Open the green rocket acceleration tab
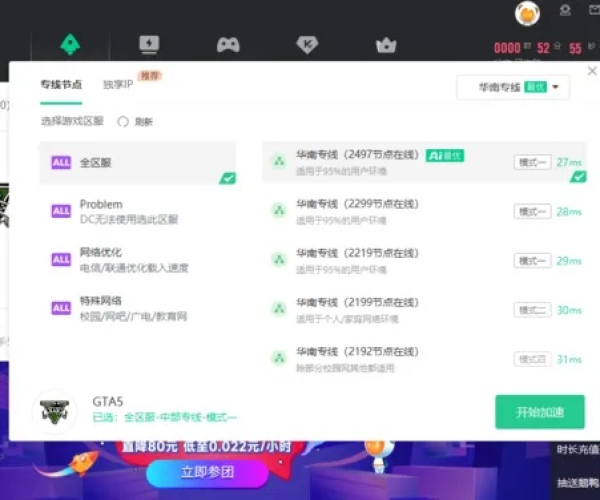 [x=70, y=44]
